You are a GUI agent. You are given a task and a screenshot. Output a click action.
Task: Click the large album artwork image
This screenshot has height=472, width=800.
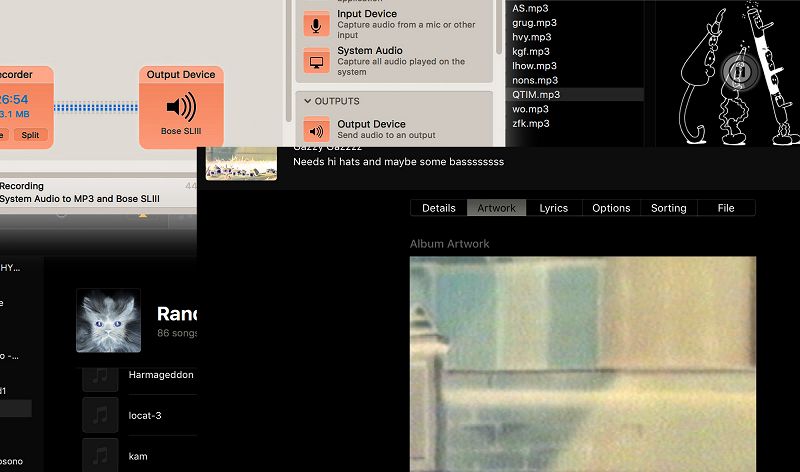point(582,364)
